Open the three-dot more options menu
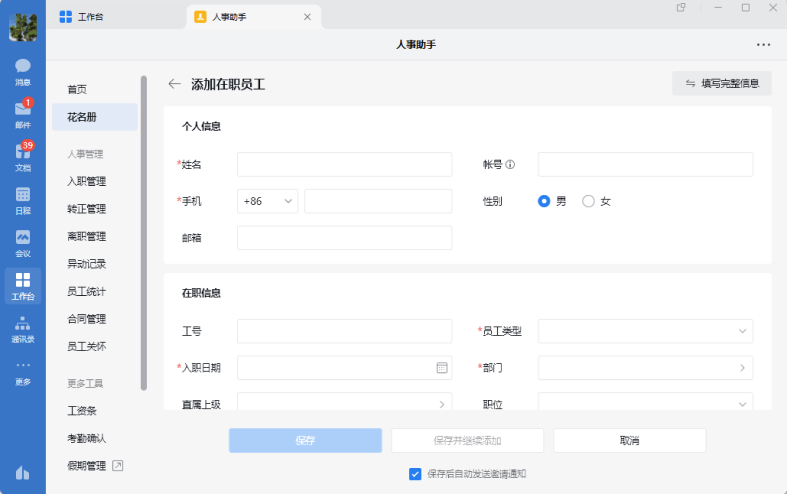This screenshot has width=787, height=494. pos(763,45)
